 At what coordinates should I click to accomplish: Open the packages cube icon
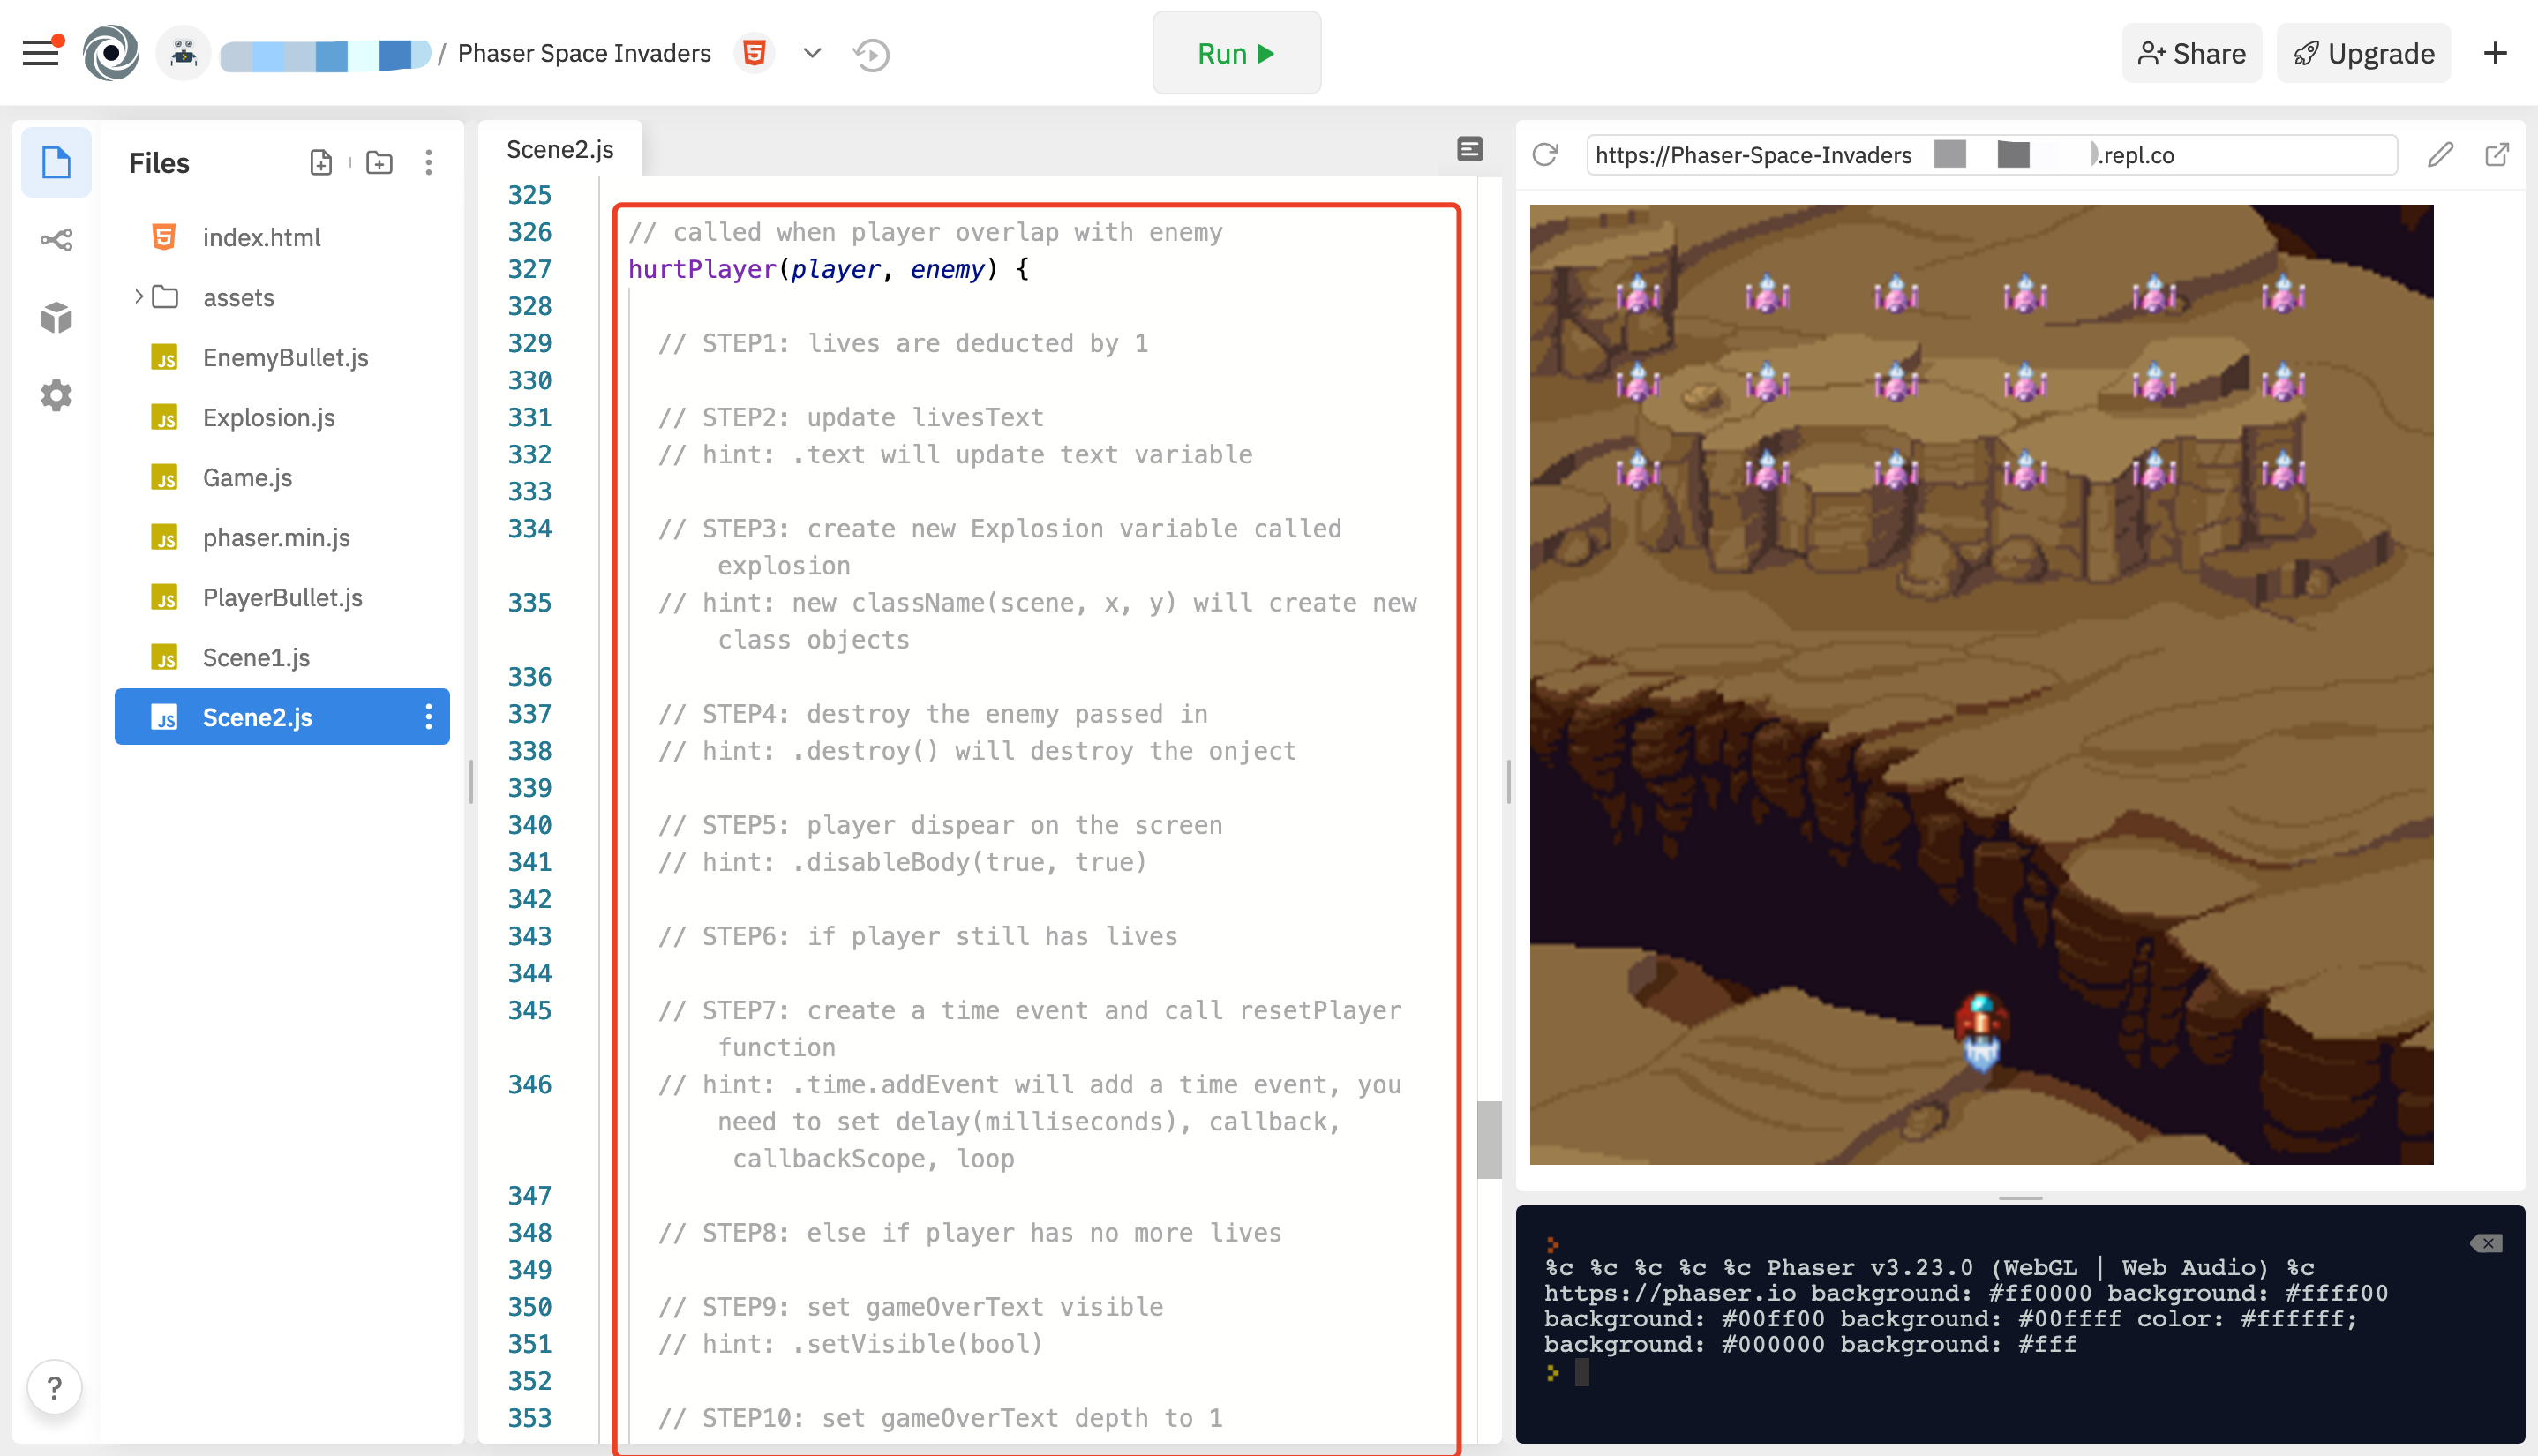pyautogui.click(x=56, y=318)
